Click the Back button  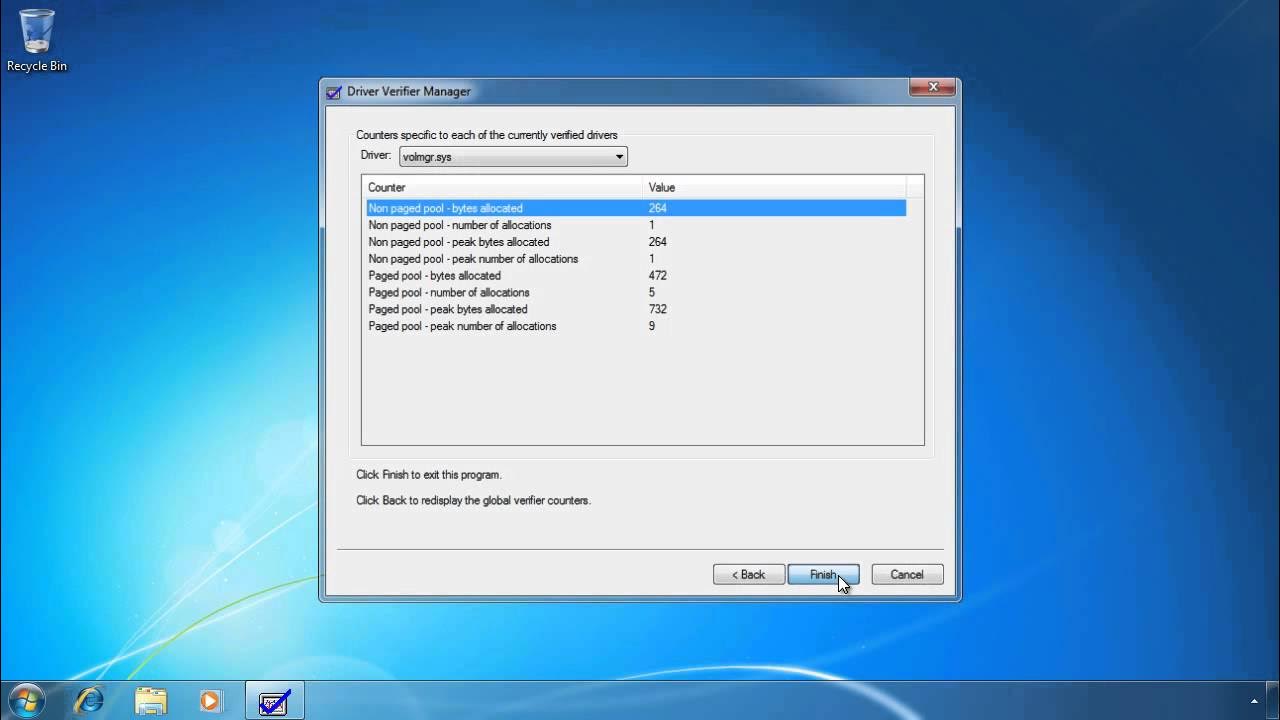(x=749, y=575)
